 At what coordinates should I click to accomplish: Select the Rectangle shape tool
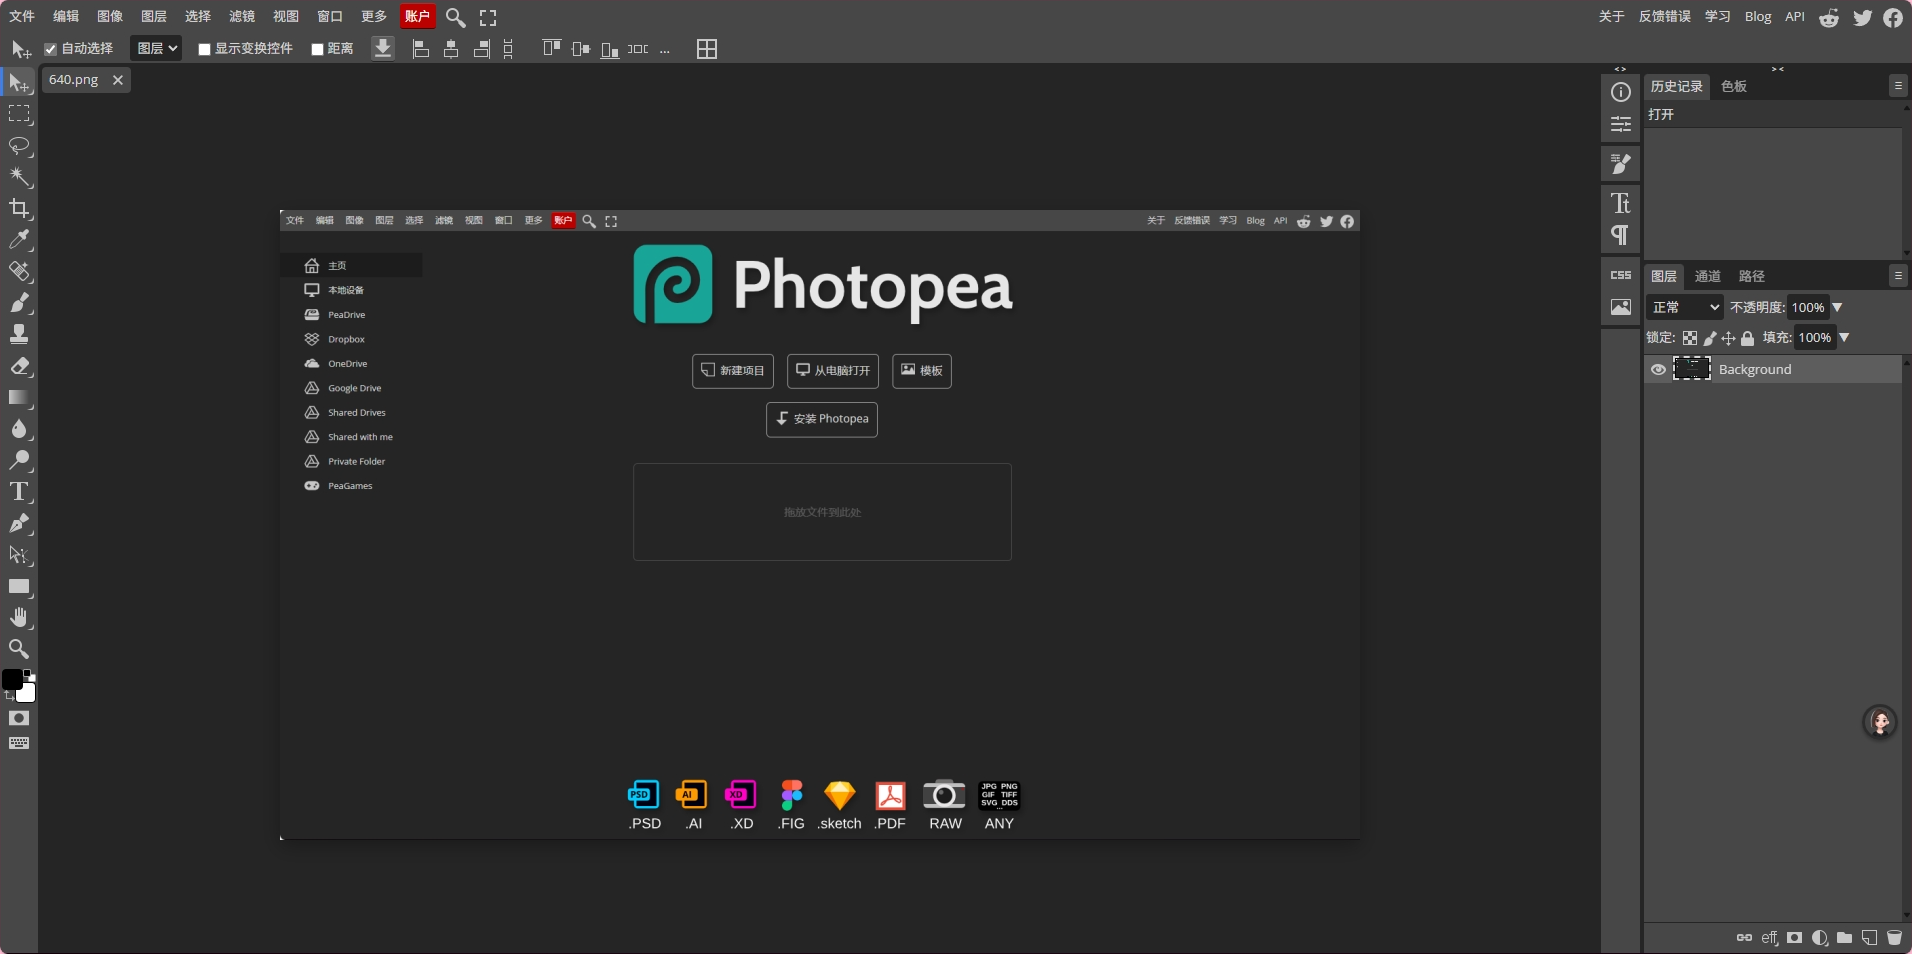click(19, 586)
